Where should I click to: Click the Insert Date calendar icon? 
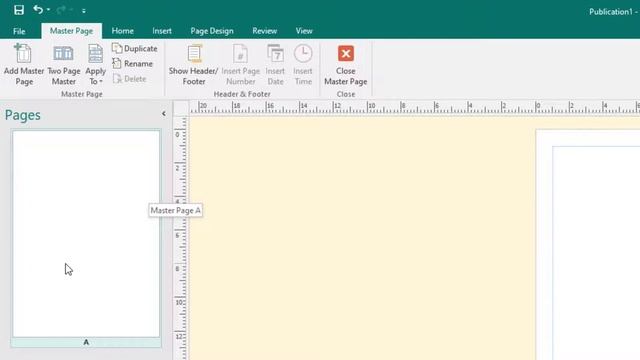coord(276,54)
